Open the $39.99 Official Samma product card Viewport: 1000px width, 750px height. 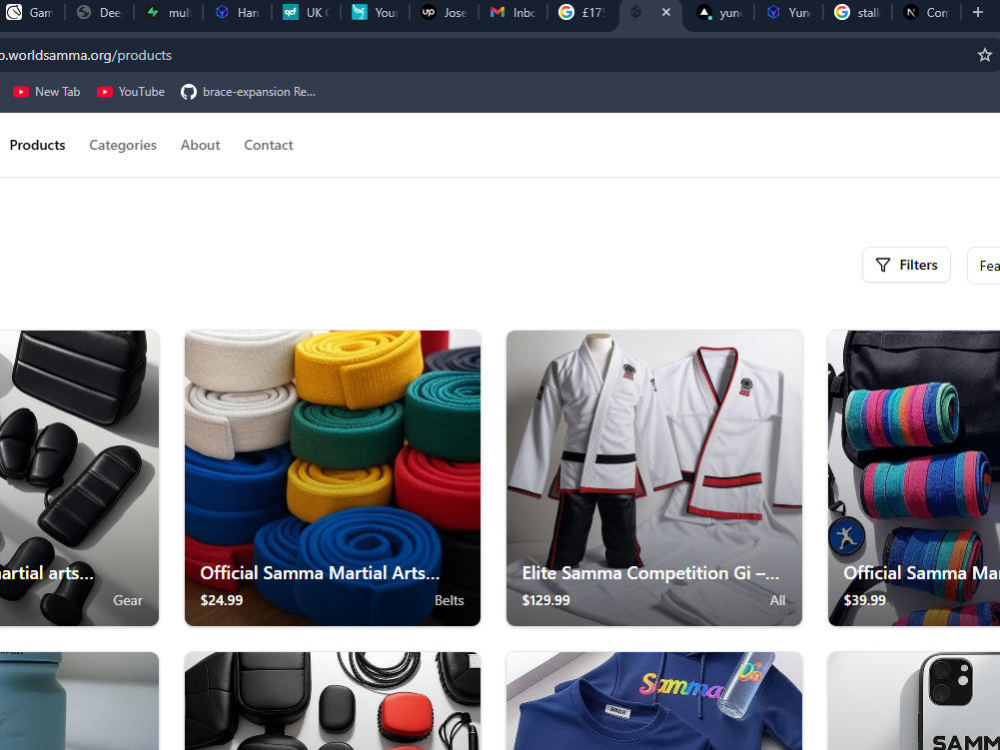point(914,478)
